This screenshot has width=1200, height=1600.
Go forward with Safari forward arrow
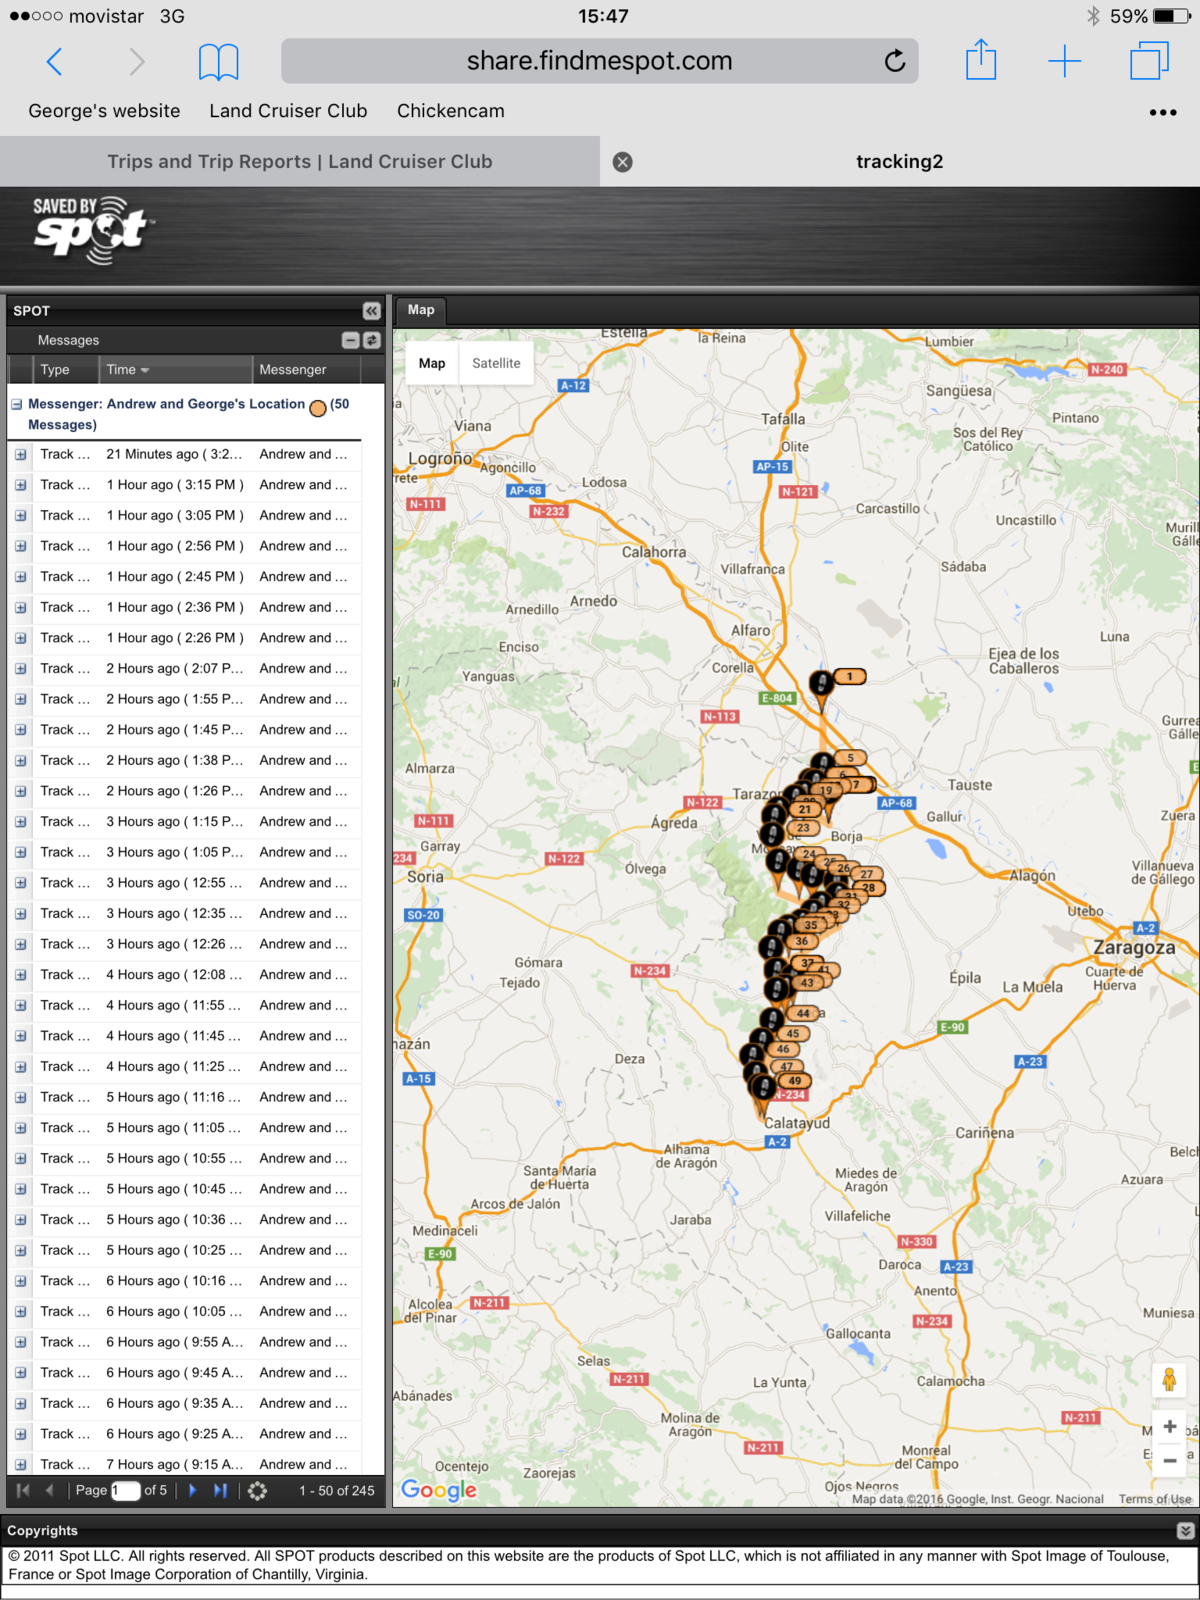tap(137, 62)
